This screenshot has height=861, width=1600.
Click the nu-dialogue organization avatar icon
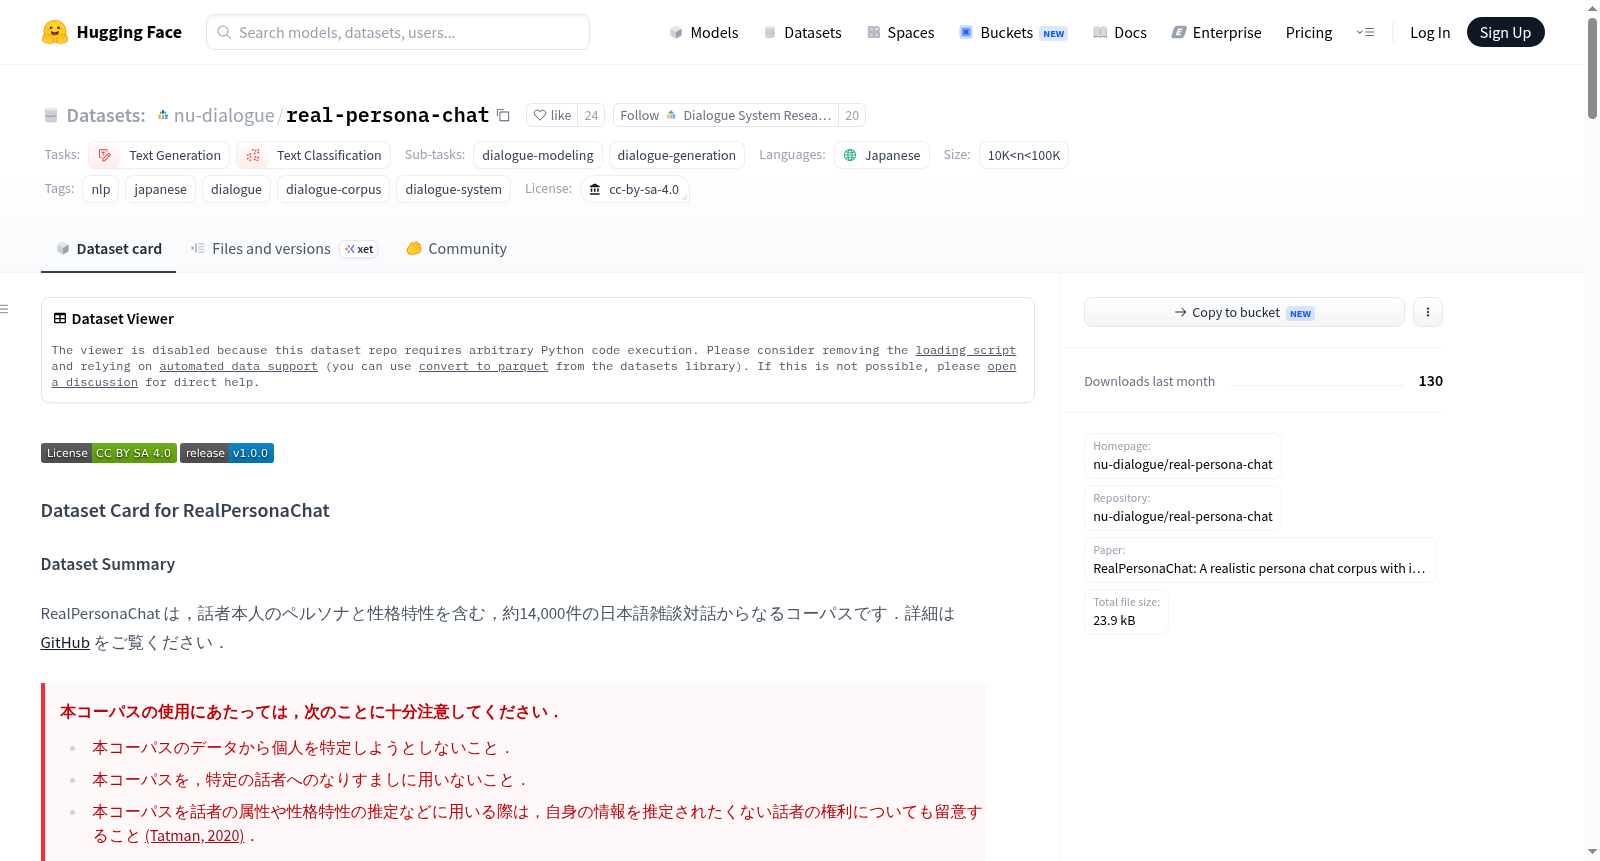(x=163, y=115)
